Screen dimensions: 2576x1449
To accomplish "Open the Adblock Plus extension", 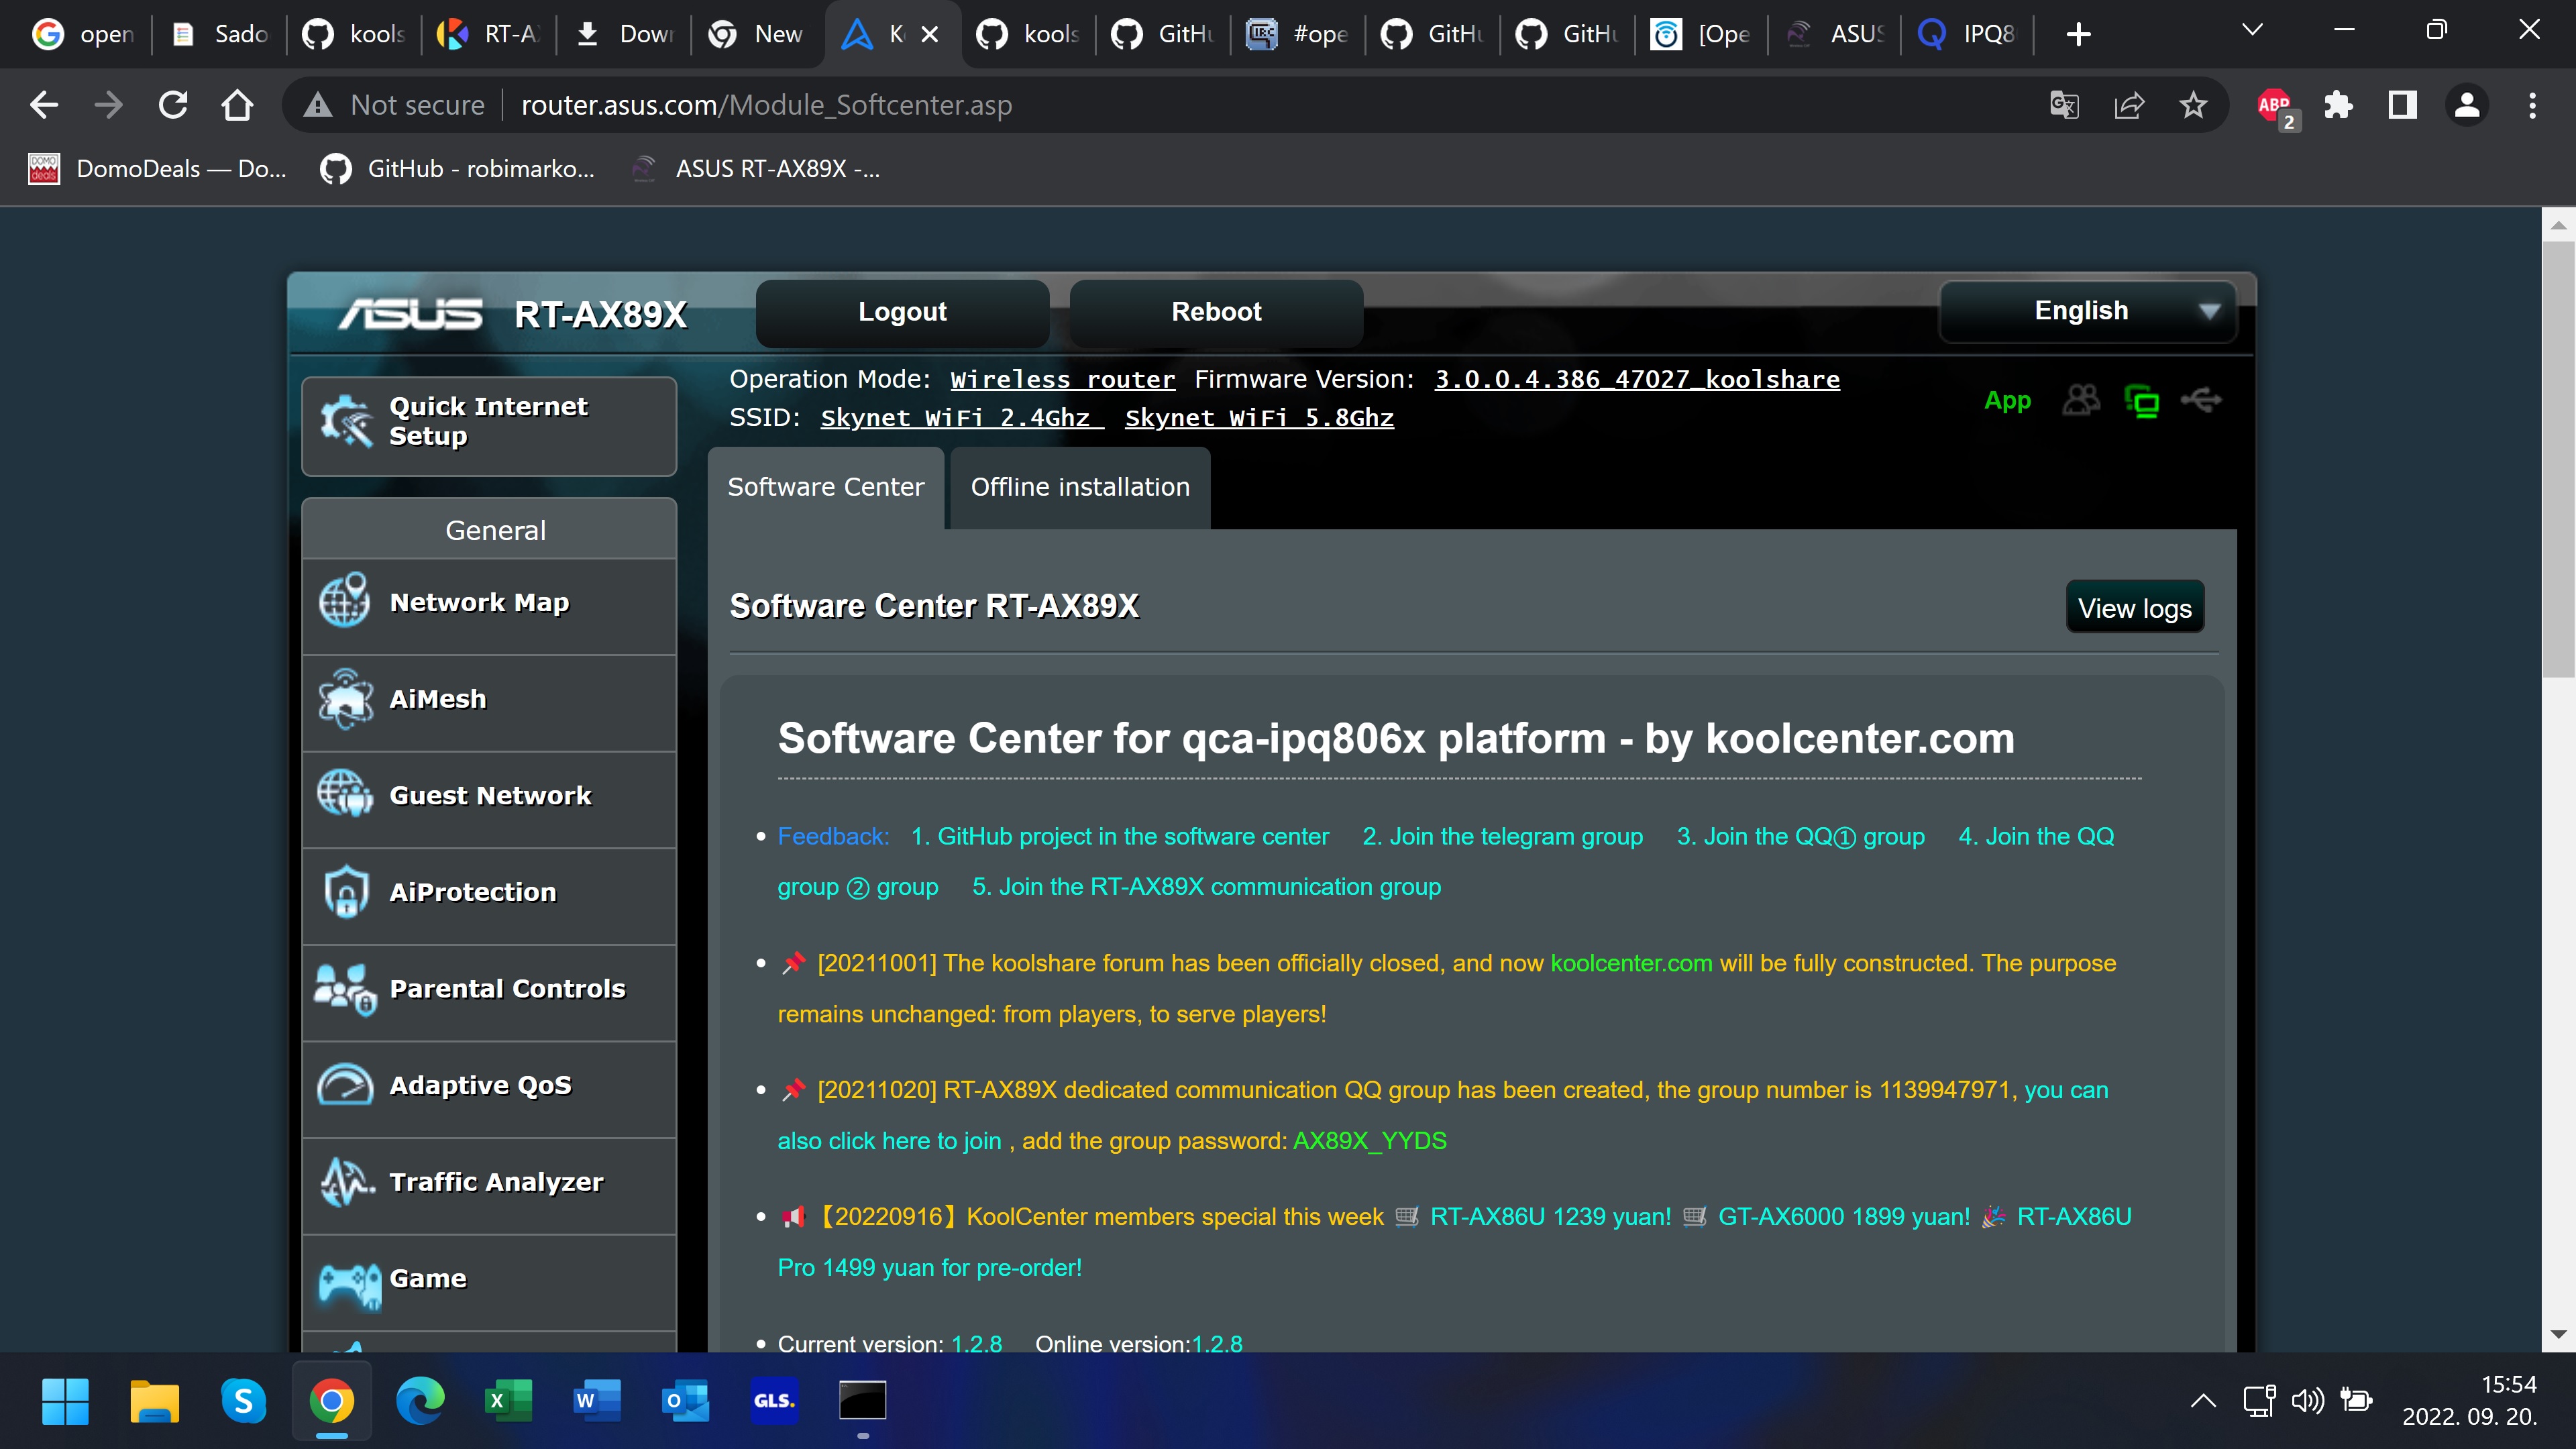I will pos(2276,106).
